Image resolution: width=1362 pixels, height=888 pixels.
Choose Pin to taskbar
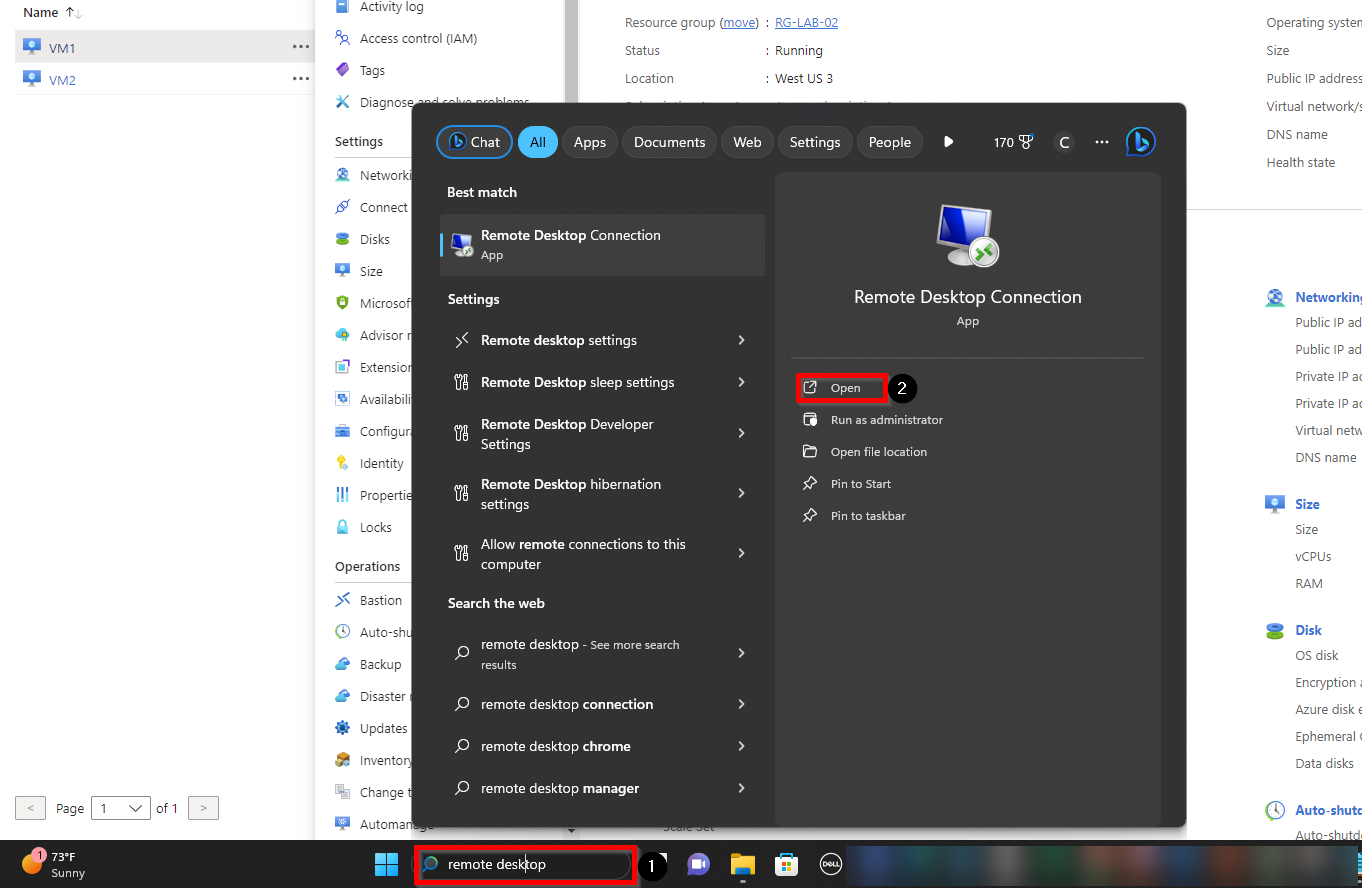854,516
